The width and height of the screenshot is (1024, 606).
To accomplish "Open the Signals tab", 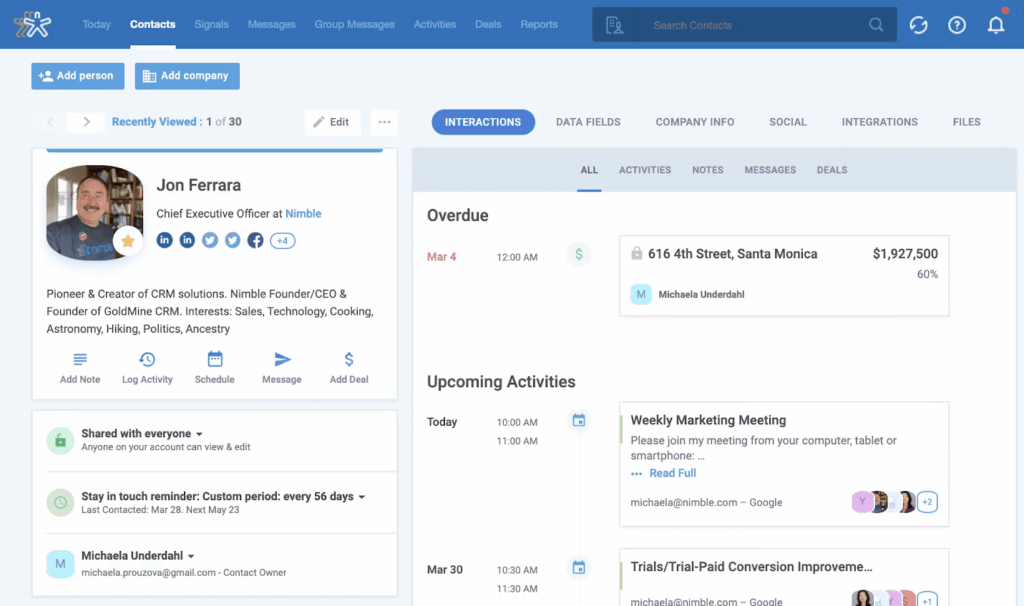I will click(212, 24).
